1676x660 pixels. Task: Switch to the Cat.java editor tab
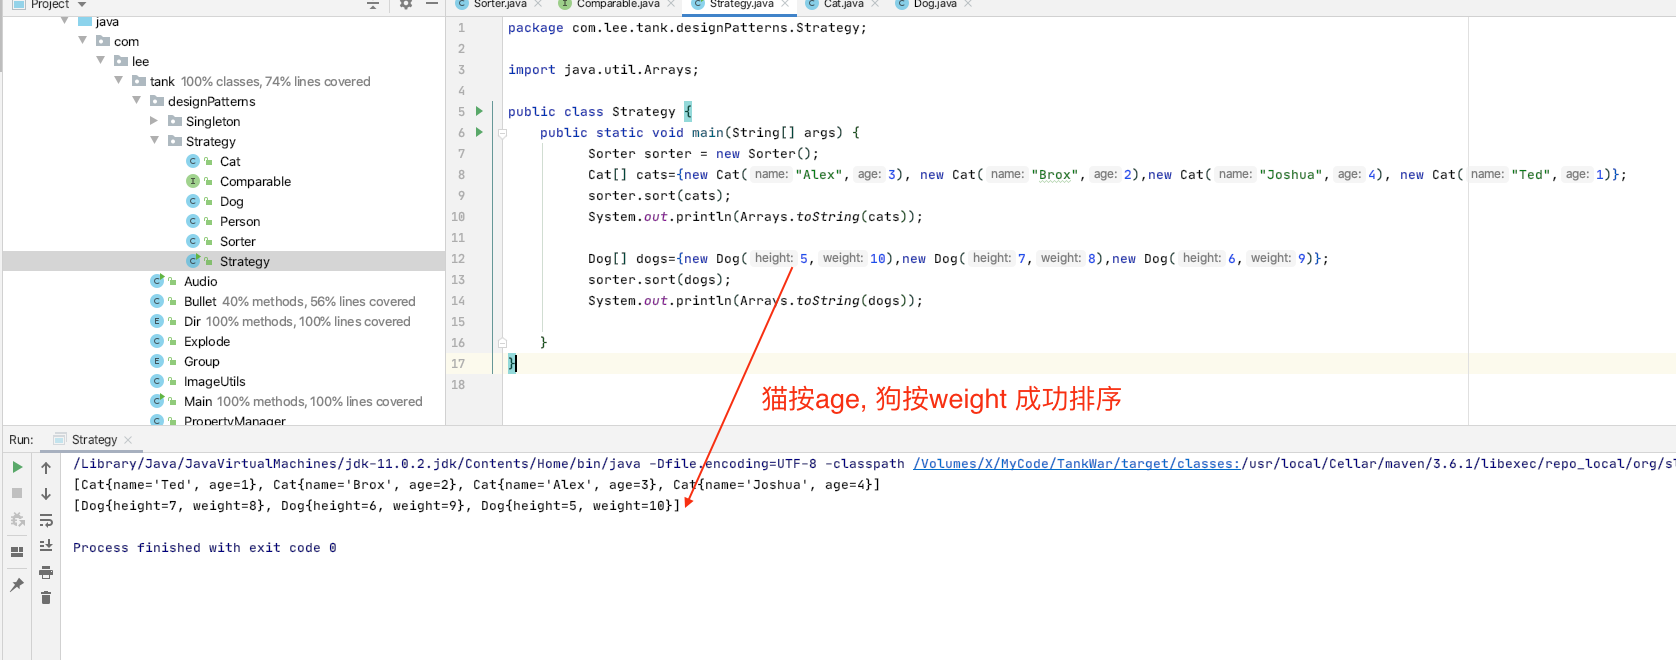coord(842,5)
